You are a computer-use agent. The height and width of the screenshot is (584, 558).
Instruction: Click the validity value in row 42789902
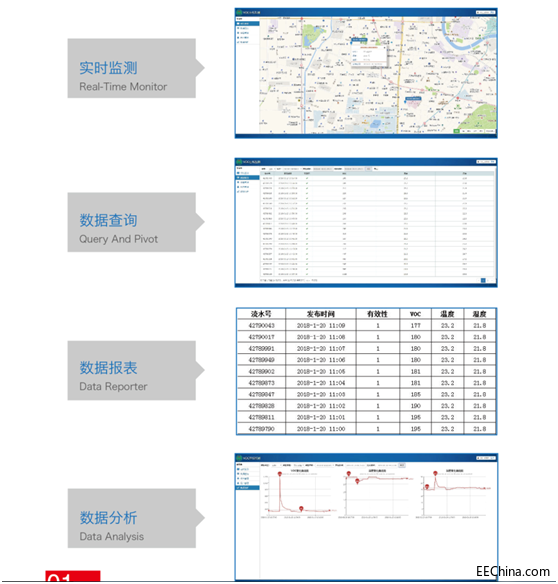(x=378, y=371)
